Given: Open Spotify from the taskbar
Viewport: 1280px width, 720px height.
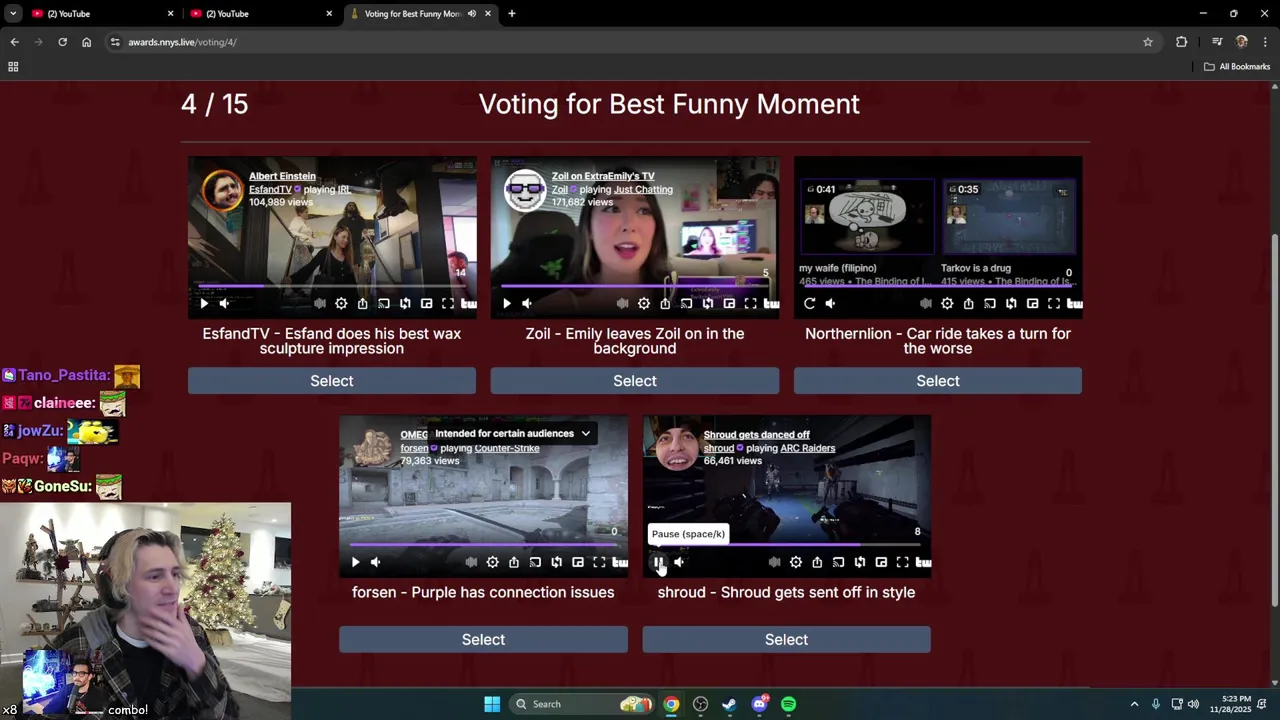Looking at the screenshot, I should pos(788,704).
